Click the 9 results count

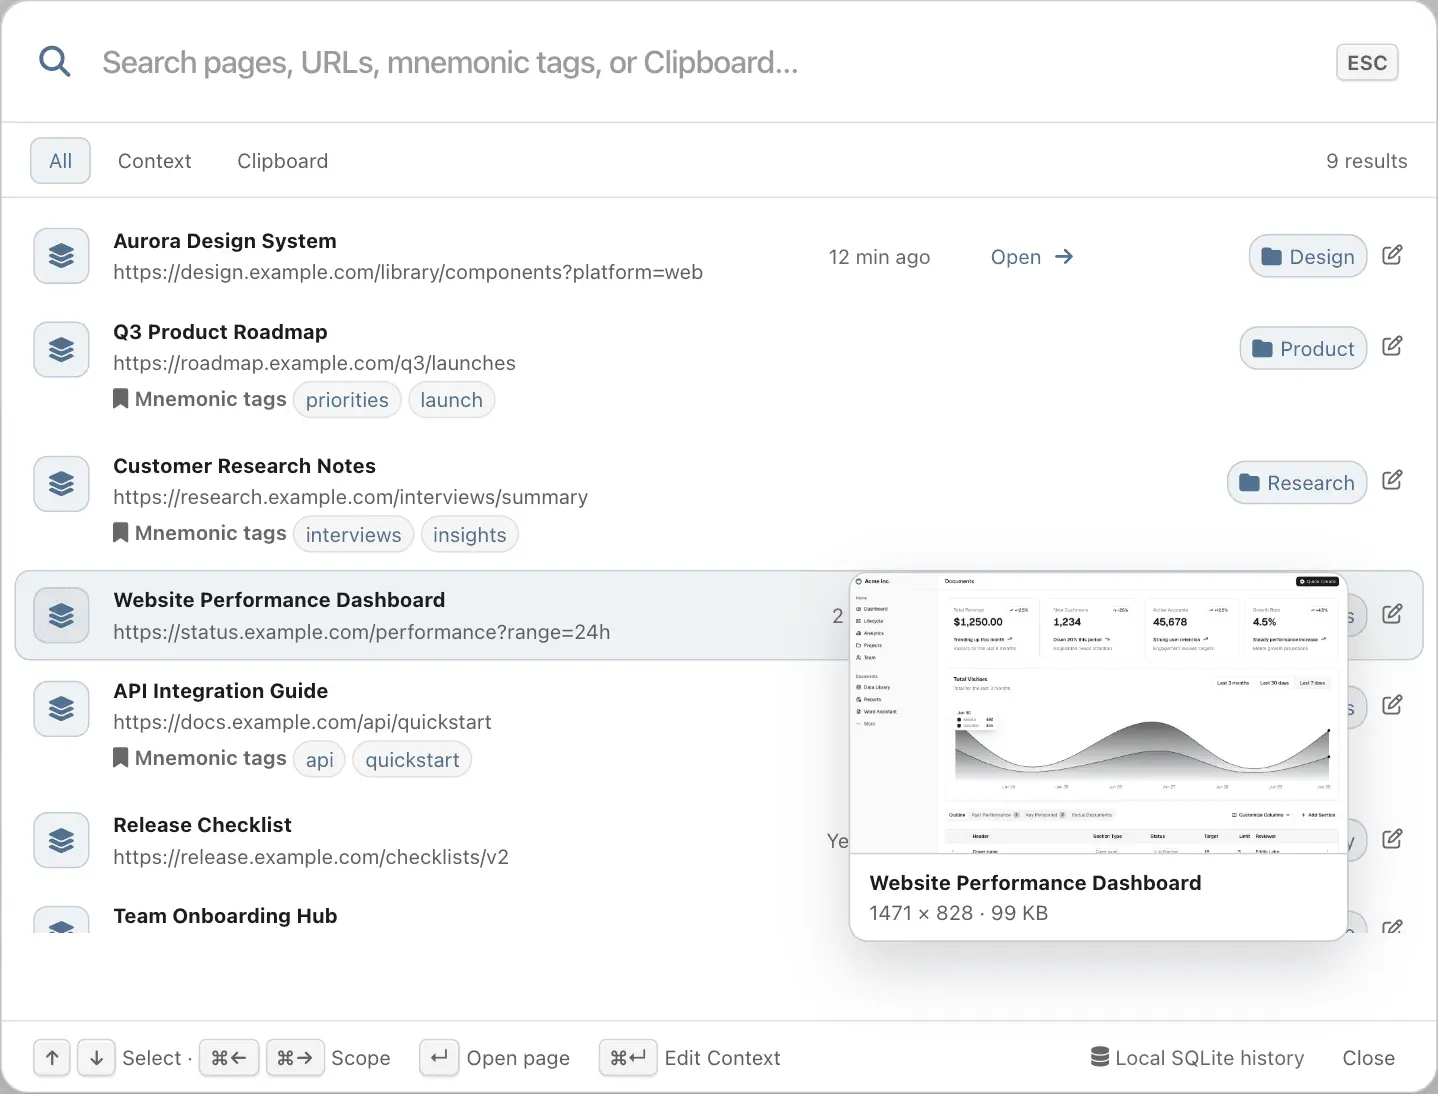coord(1366,161)
